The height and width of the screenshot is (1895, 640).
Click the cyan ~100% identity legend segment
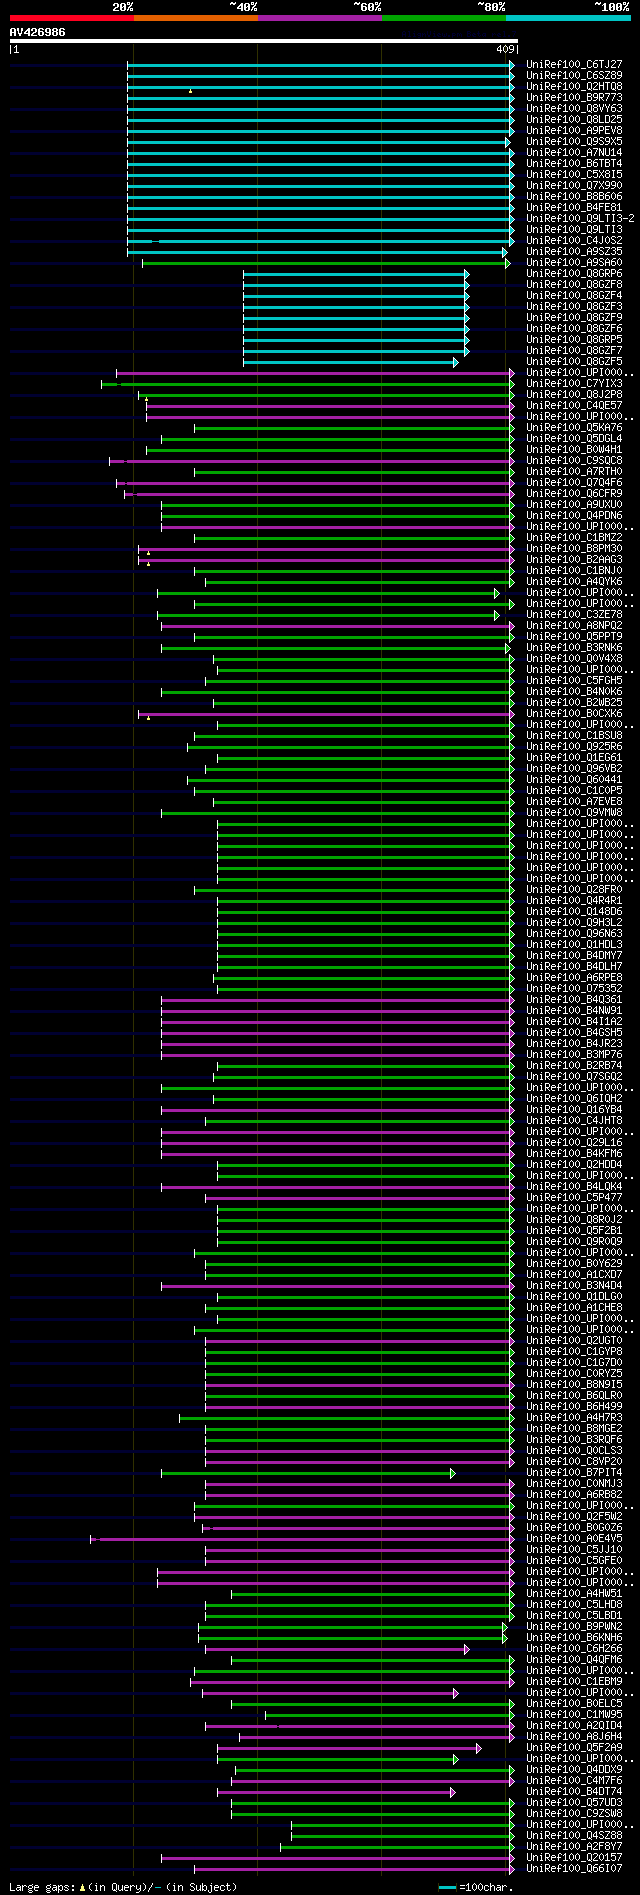(x=568, y=18)
